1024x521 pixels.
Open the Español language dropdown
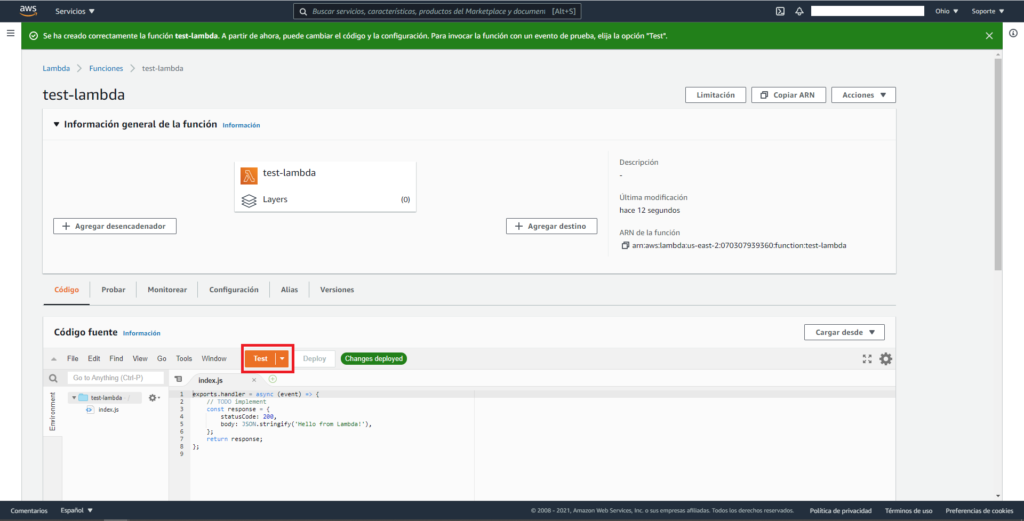click(x=76, y=511)
